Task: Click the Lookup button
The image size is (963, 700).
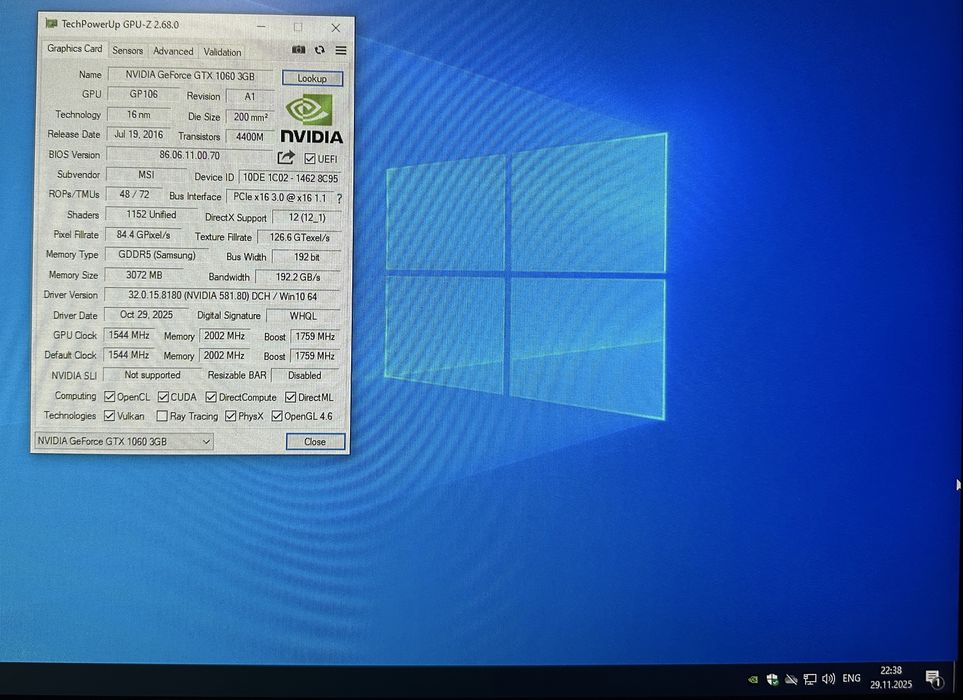Action: [x=312, y=79]
